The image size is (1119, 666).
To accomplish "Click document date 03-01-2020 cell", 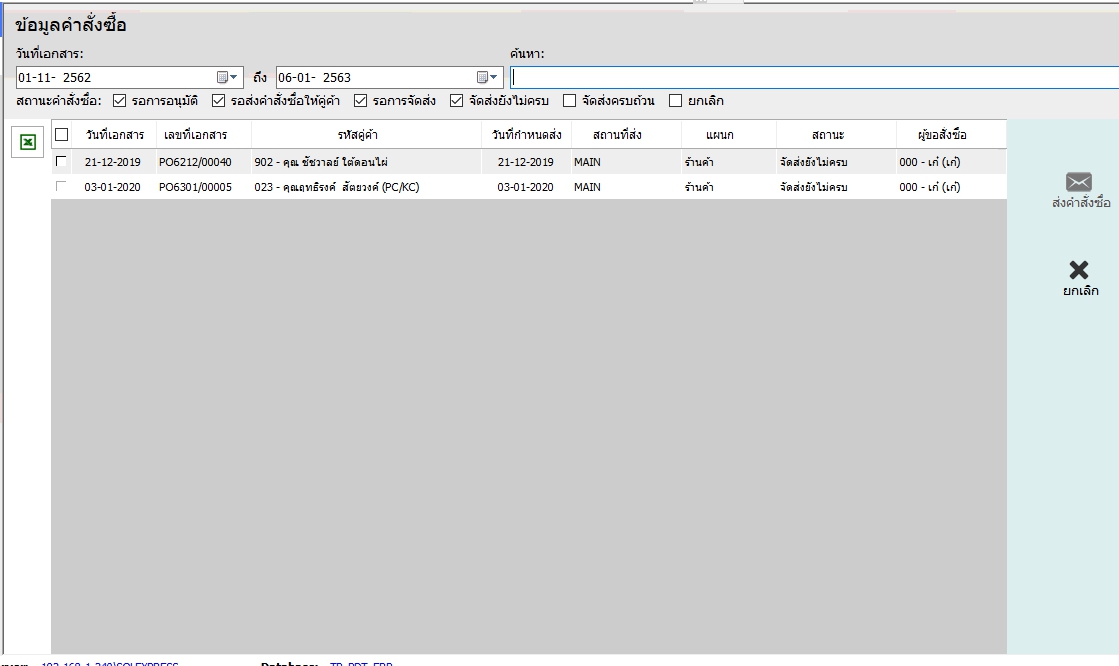I will click(112, 187).
